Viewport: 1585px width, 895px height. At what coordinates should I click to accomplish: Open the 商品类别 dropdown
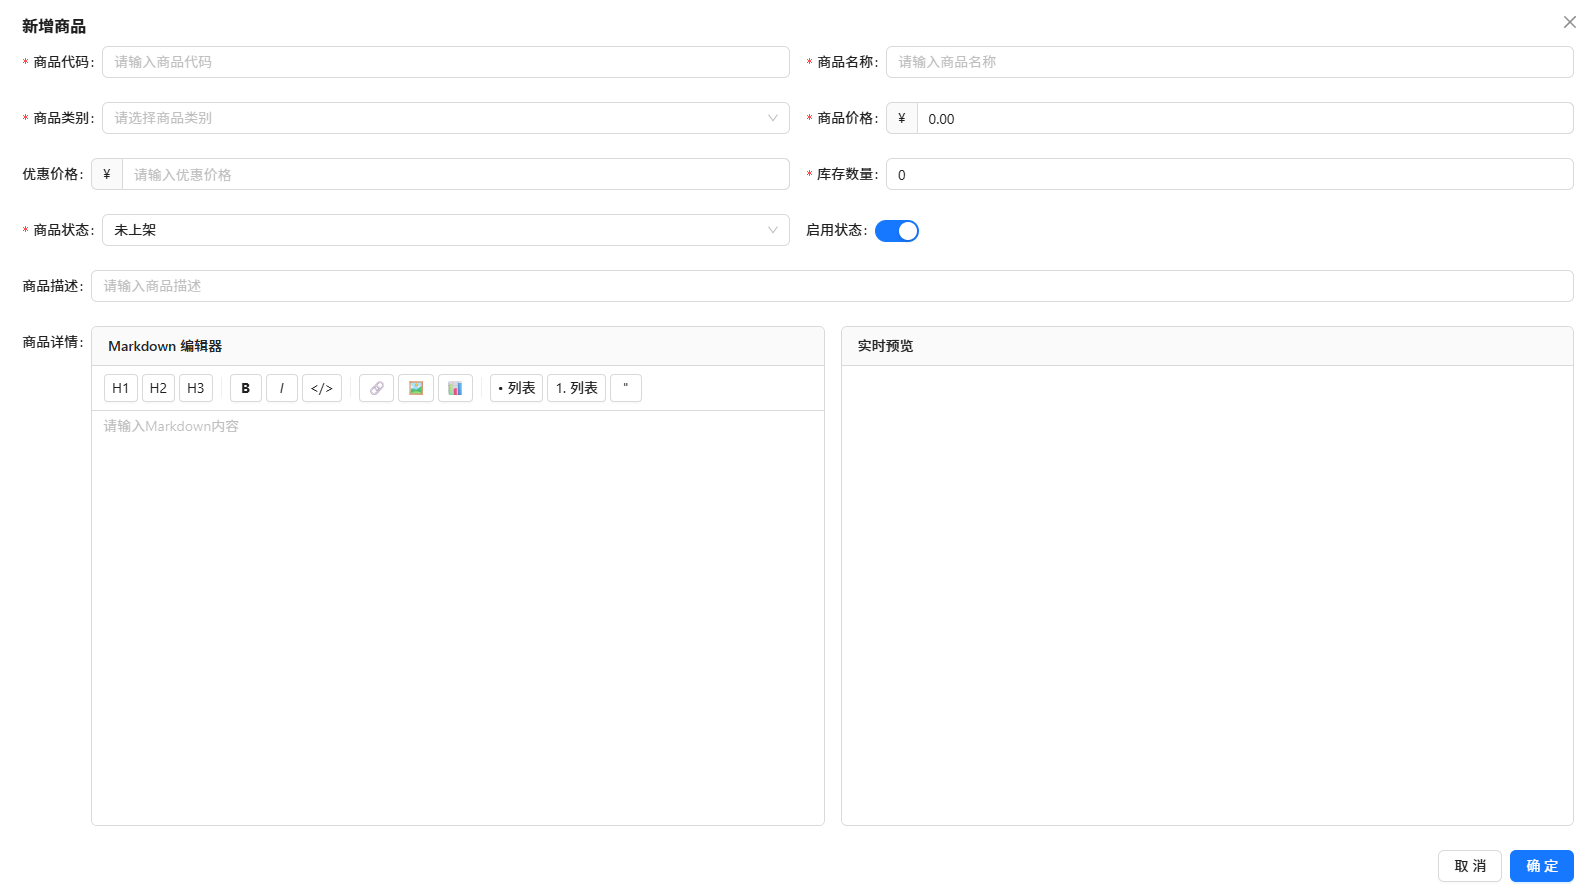pyautogui.click(x=445, y=118)
